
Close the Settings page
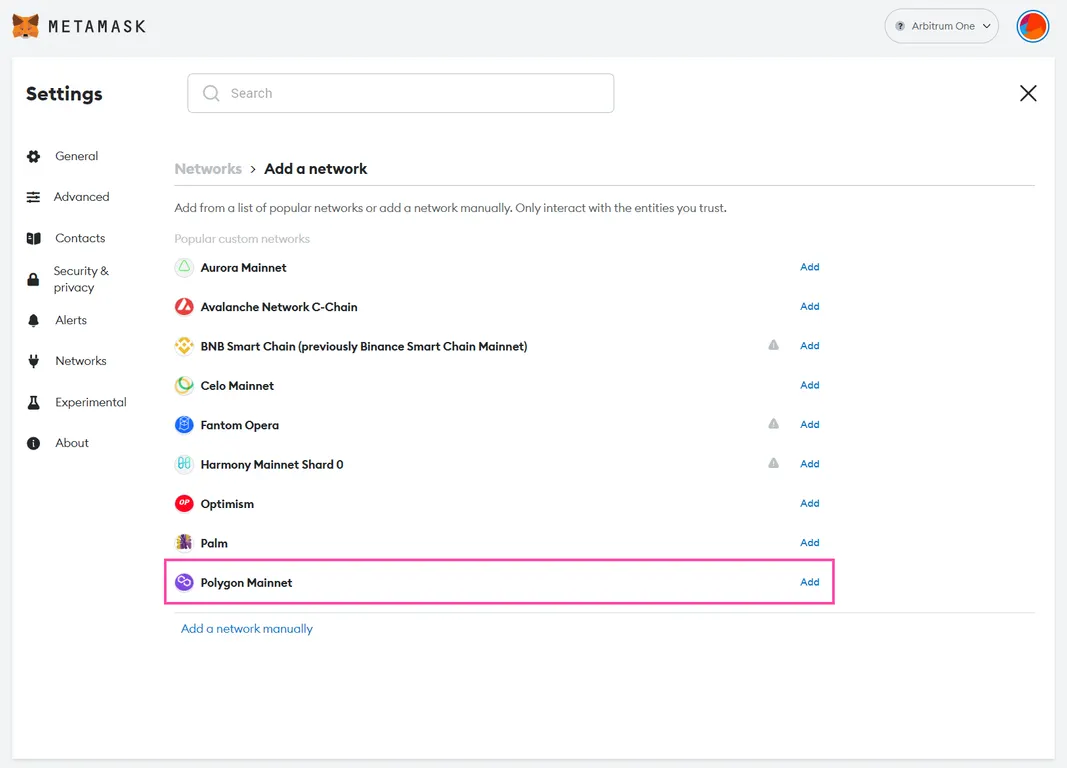1028,93
